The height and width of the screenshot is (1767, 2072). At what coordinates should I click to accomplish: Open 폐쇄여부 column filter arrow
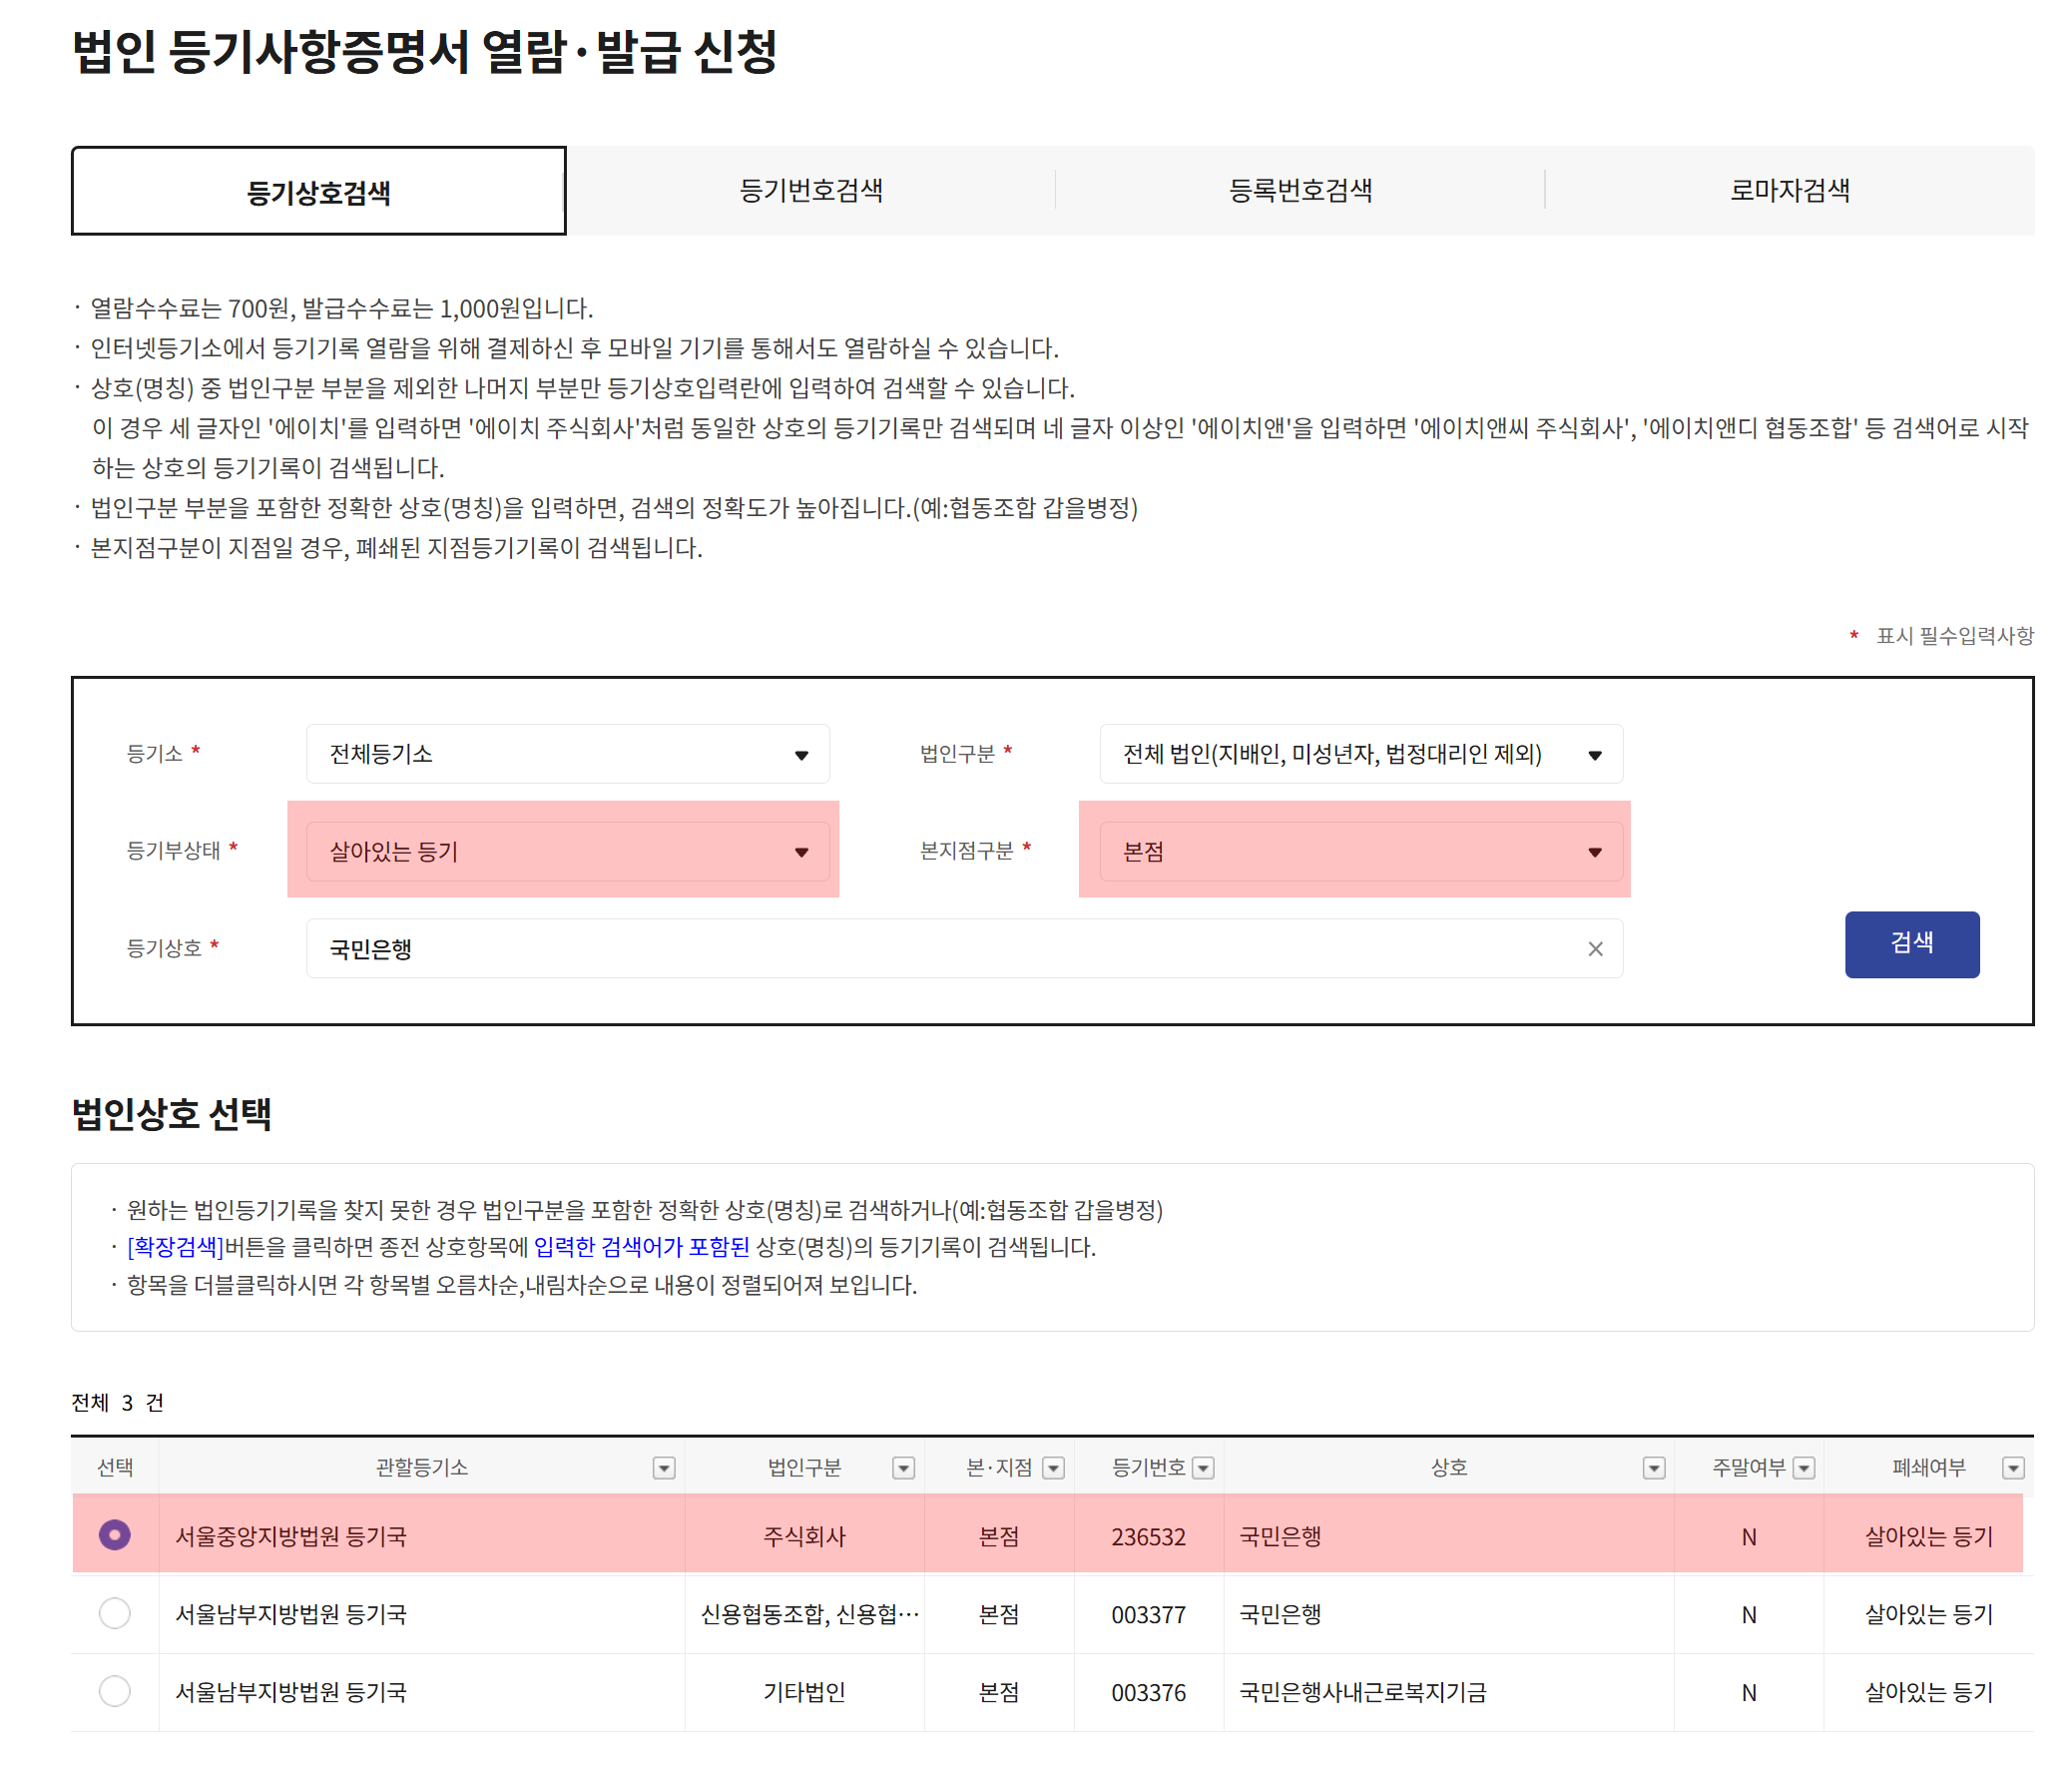point(2013,1468)
